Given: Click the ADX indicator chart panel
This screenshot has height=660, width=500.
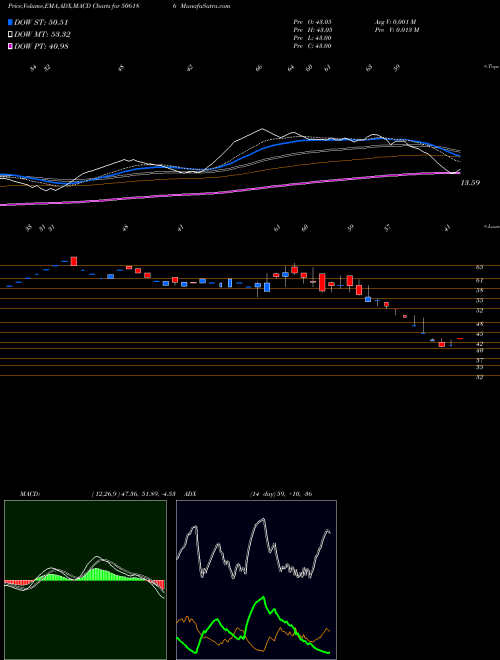Looking at the screenshot, I should click(256, 580).
